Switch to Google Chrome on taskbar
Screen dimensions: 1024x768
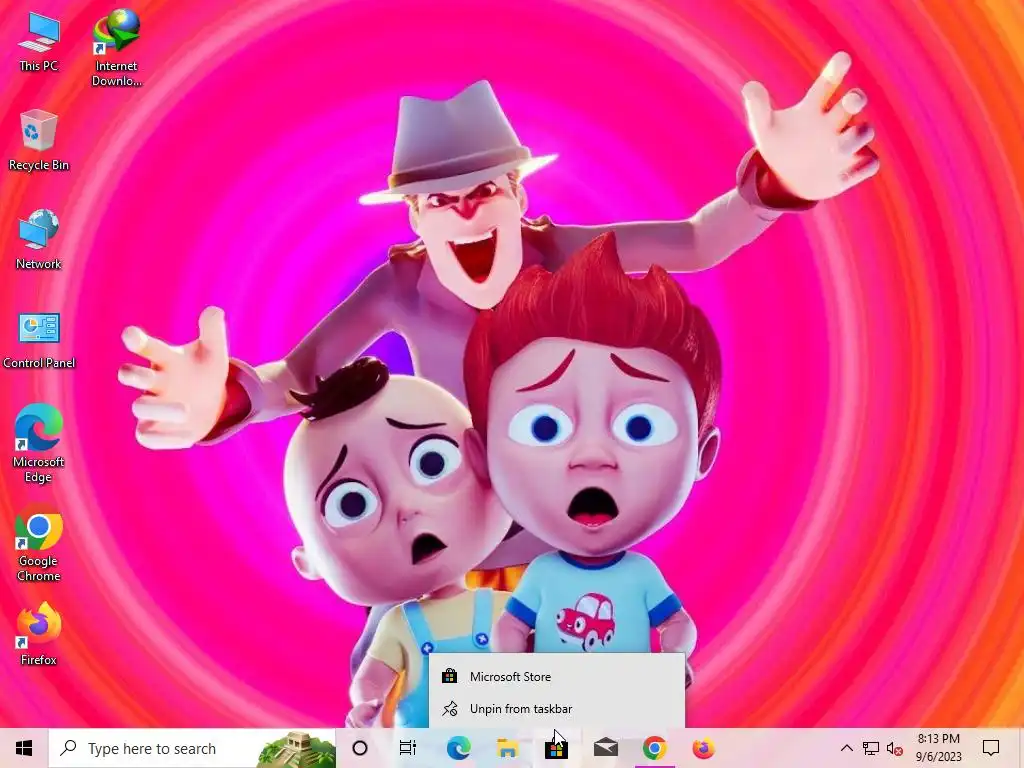pos(654,748)
